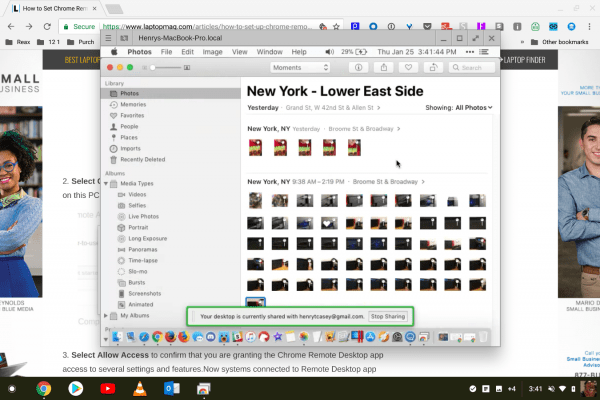Collapse the Media Types album group
This screenshot has height=400, width=600.
coord(106,184)
